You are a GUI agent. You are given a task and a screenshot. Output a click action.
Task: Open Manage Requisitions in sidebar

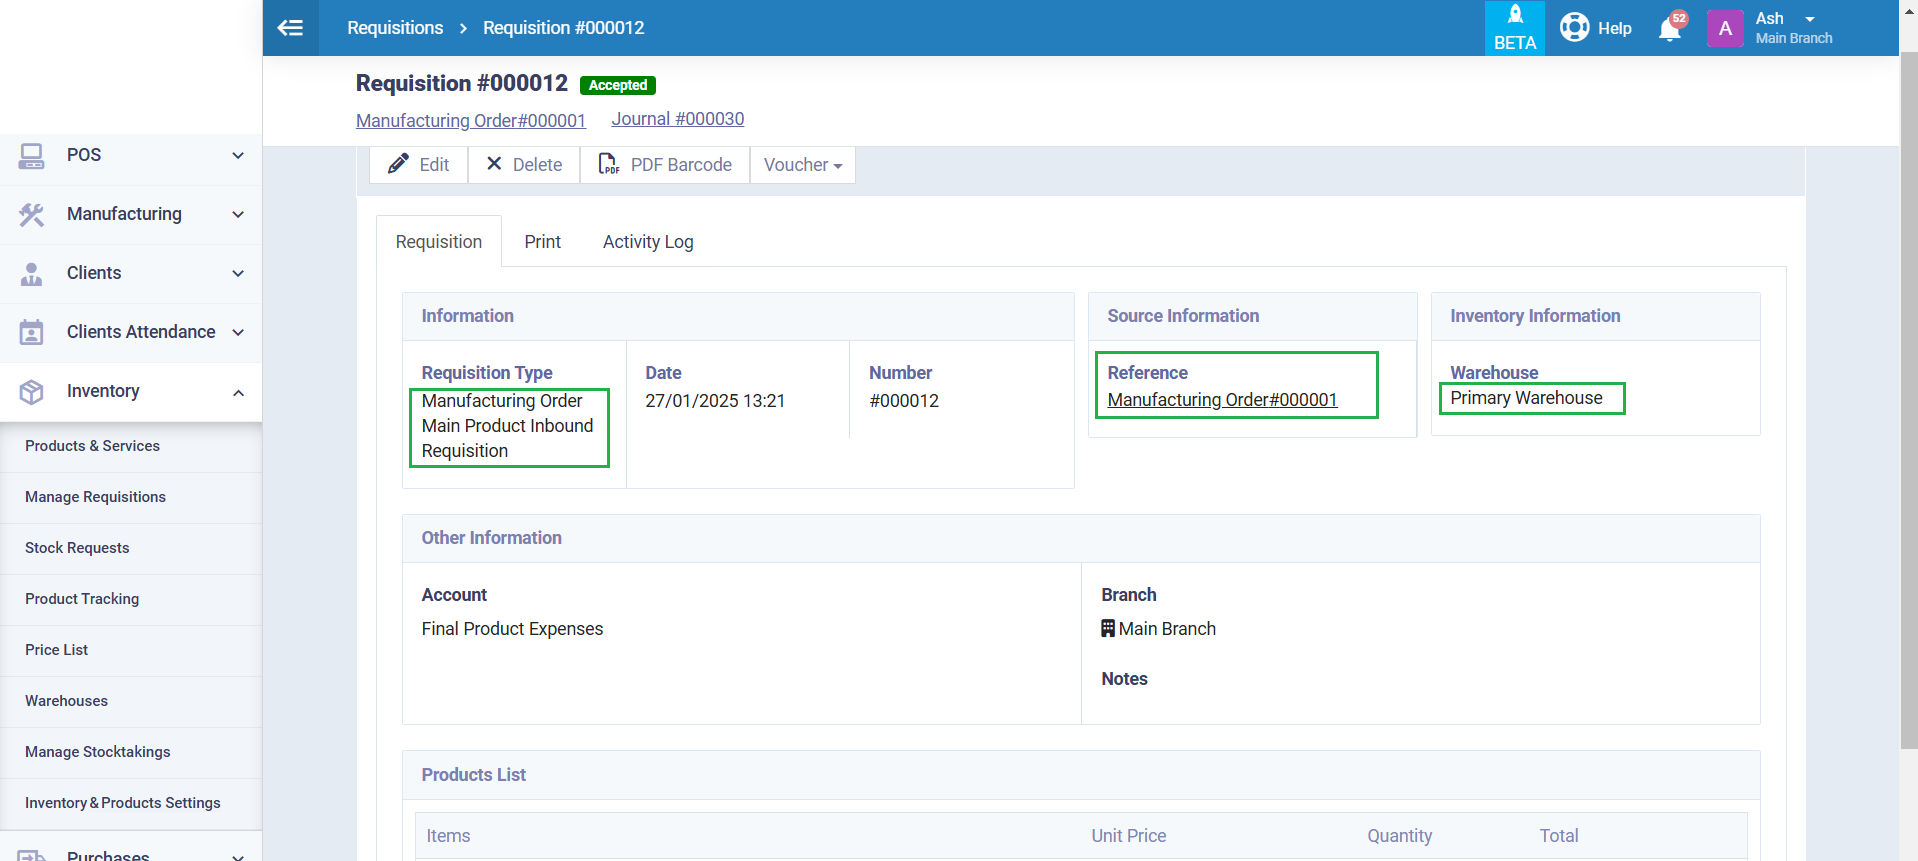click(x=95, y=497)
